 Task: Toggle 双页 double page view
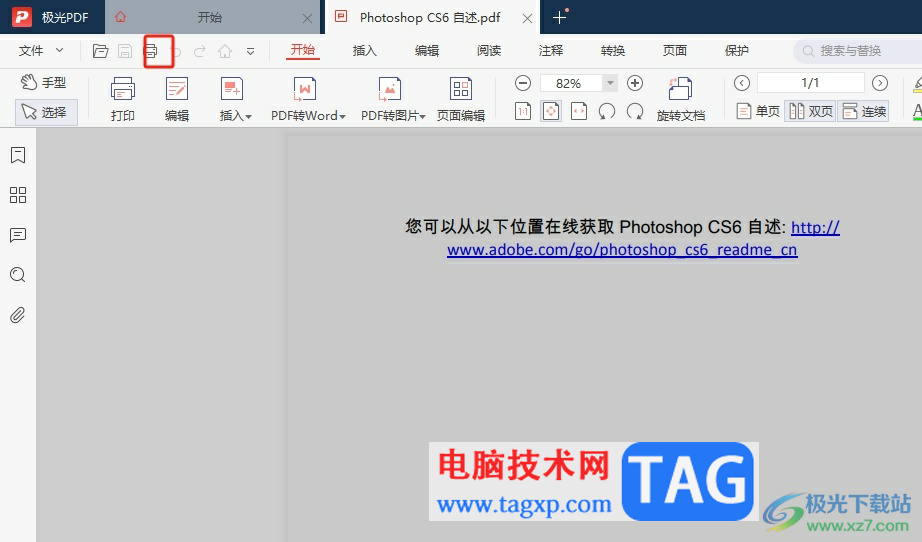click(x=810, y=111)
